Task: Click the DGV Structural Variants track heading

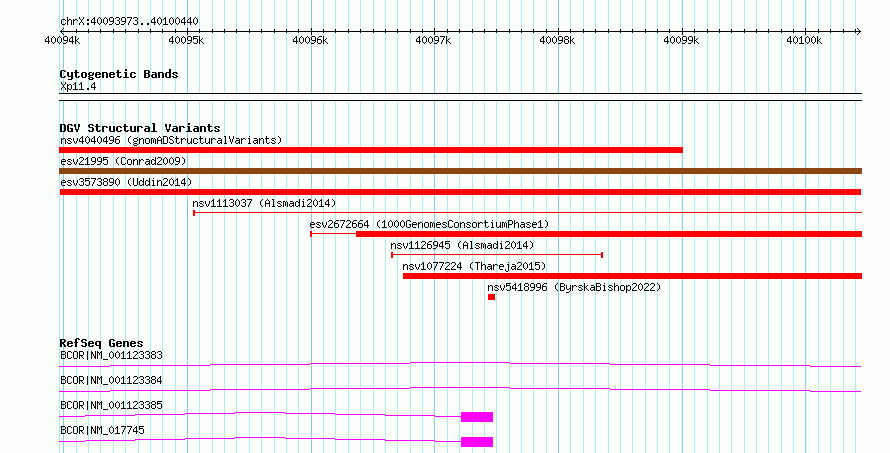Action: [x=140, y=128]
